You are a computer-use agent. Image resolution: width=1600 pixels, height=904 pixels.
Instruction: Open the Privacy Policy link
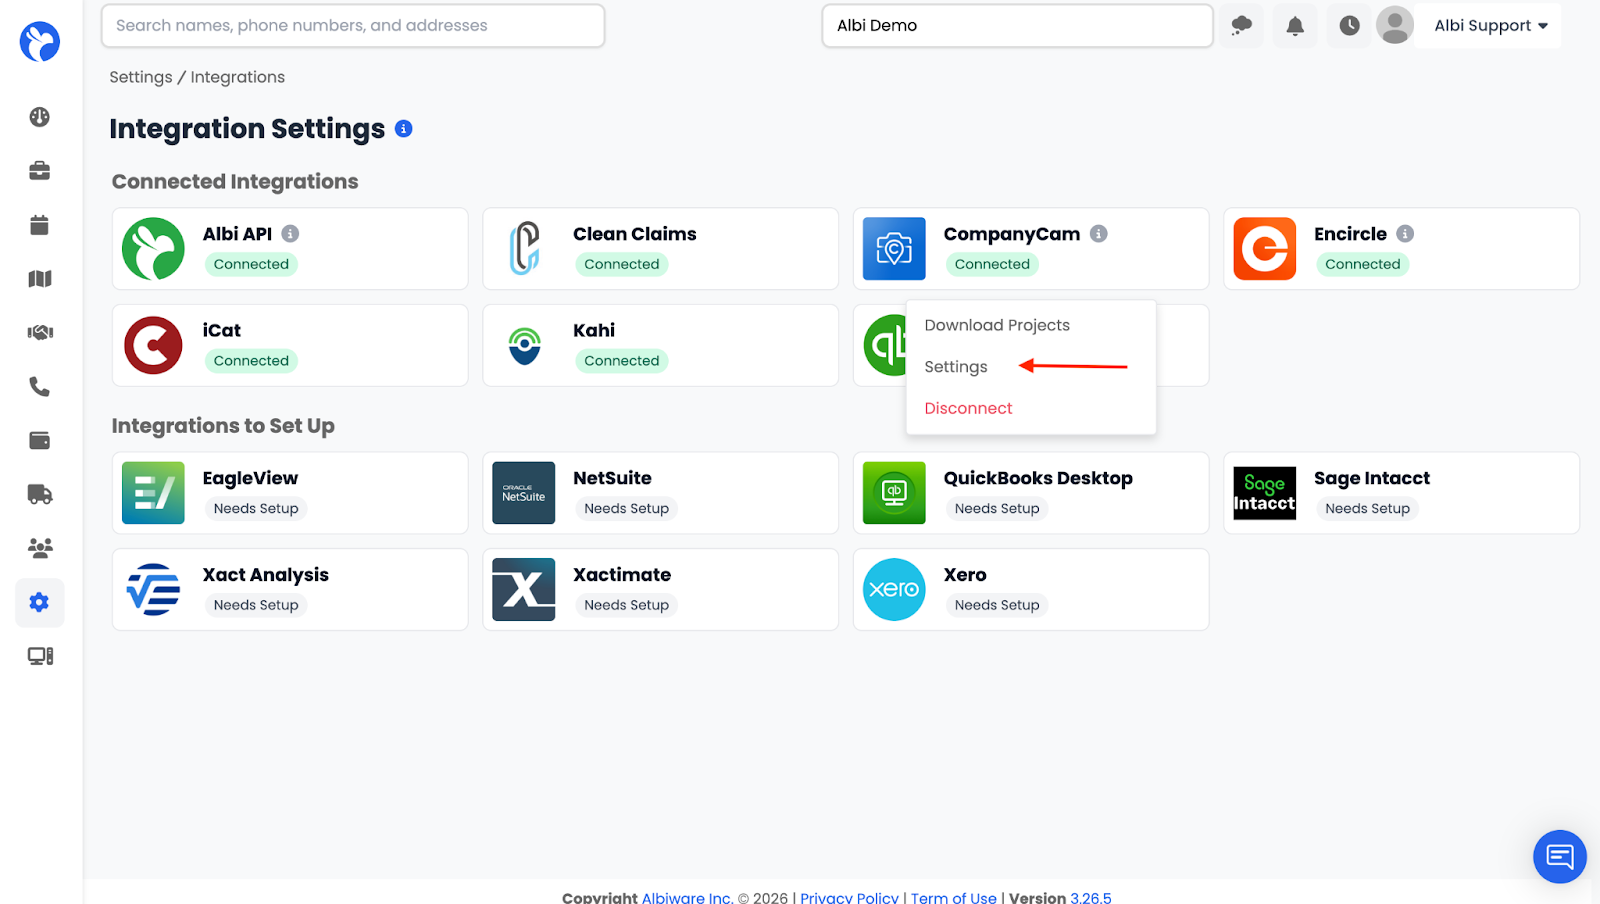coord(849,897)
